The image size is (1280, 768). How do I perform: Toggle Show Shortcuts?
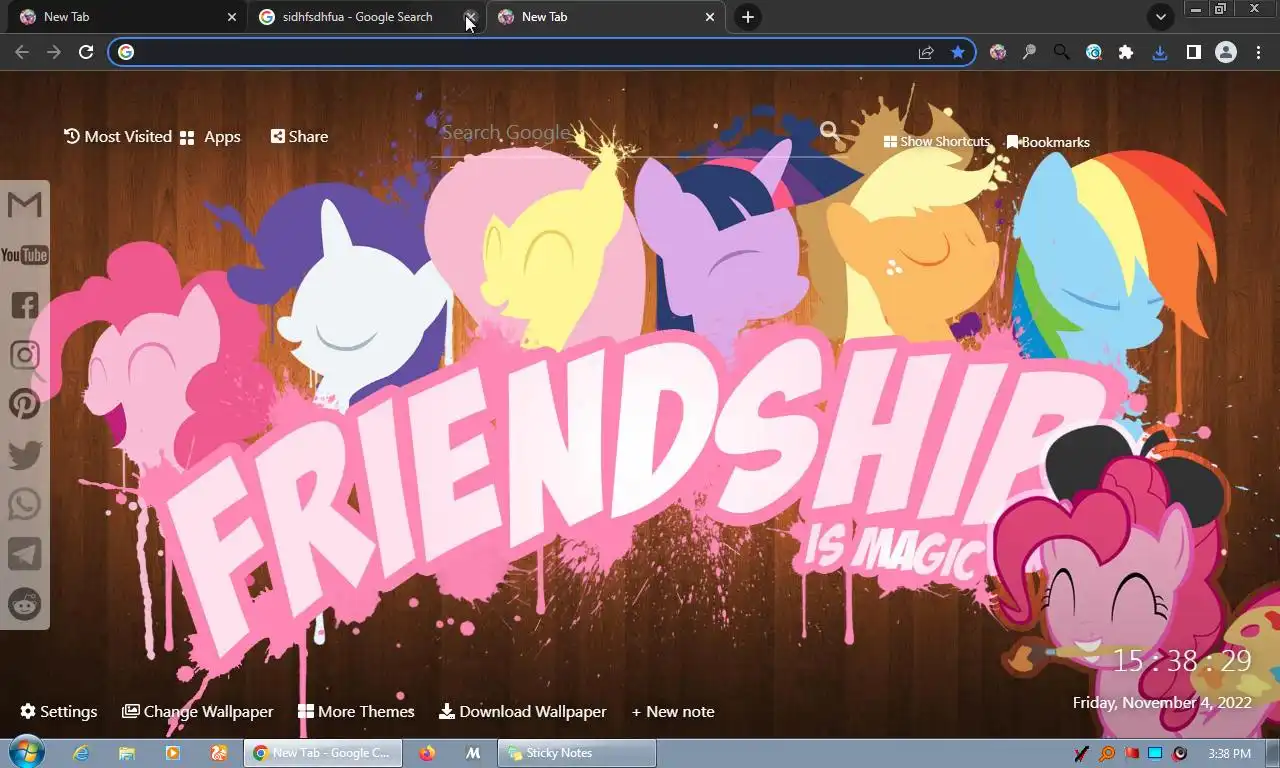point(937,142)
